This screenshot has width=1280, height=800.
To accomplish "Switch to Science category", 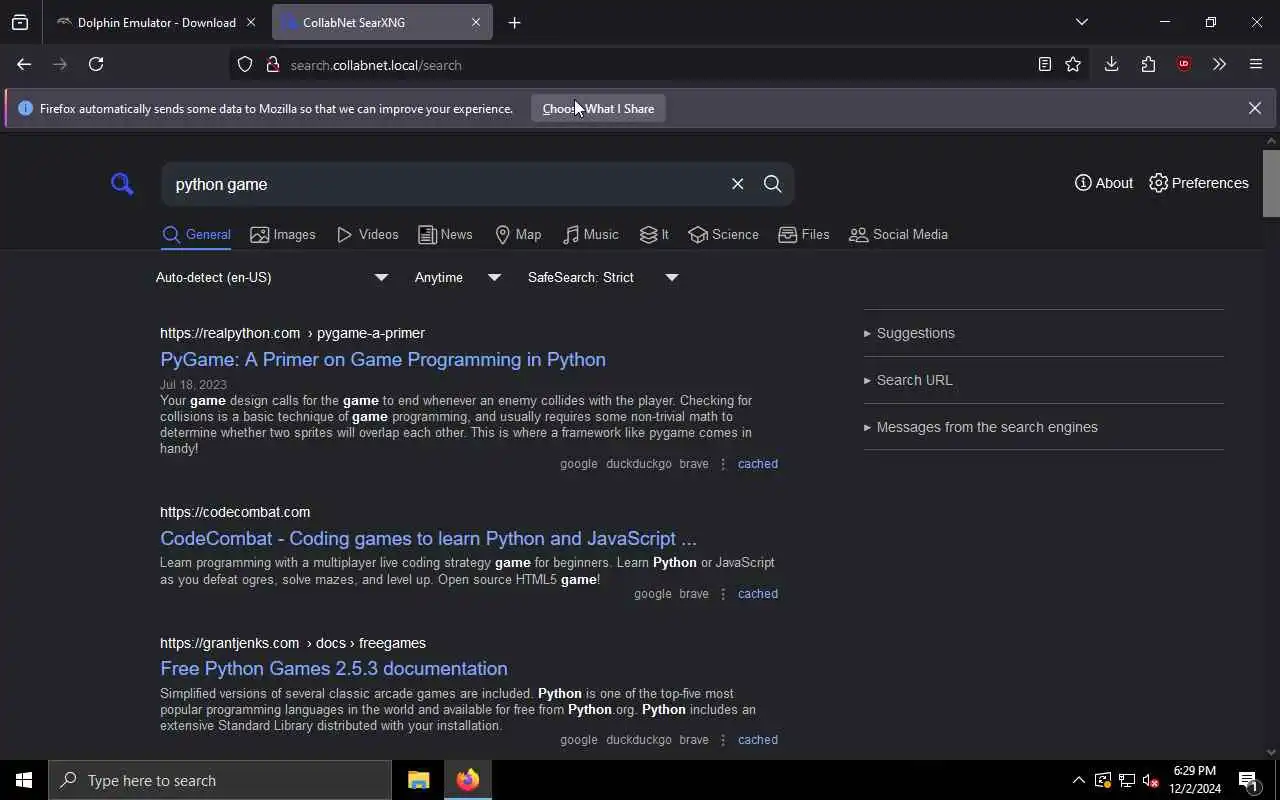I will tap(724, 235).
